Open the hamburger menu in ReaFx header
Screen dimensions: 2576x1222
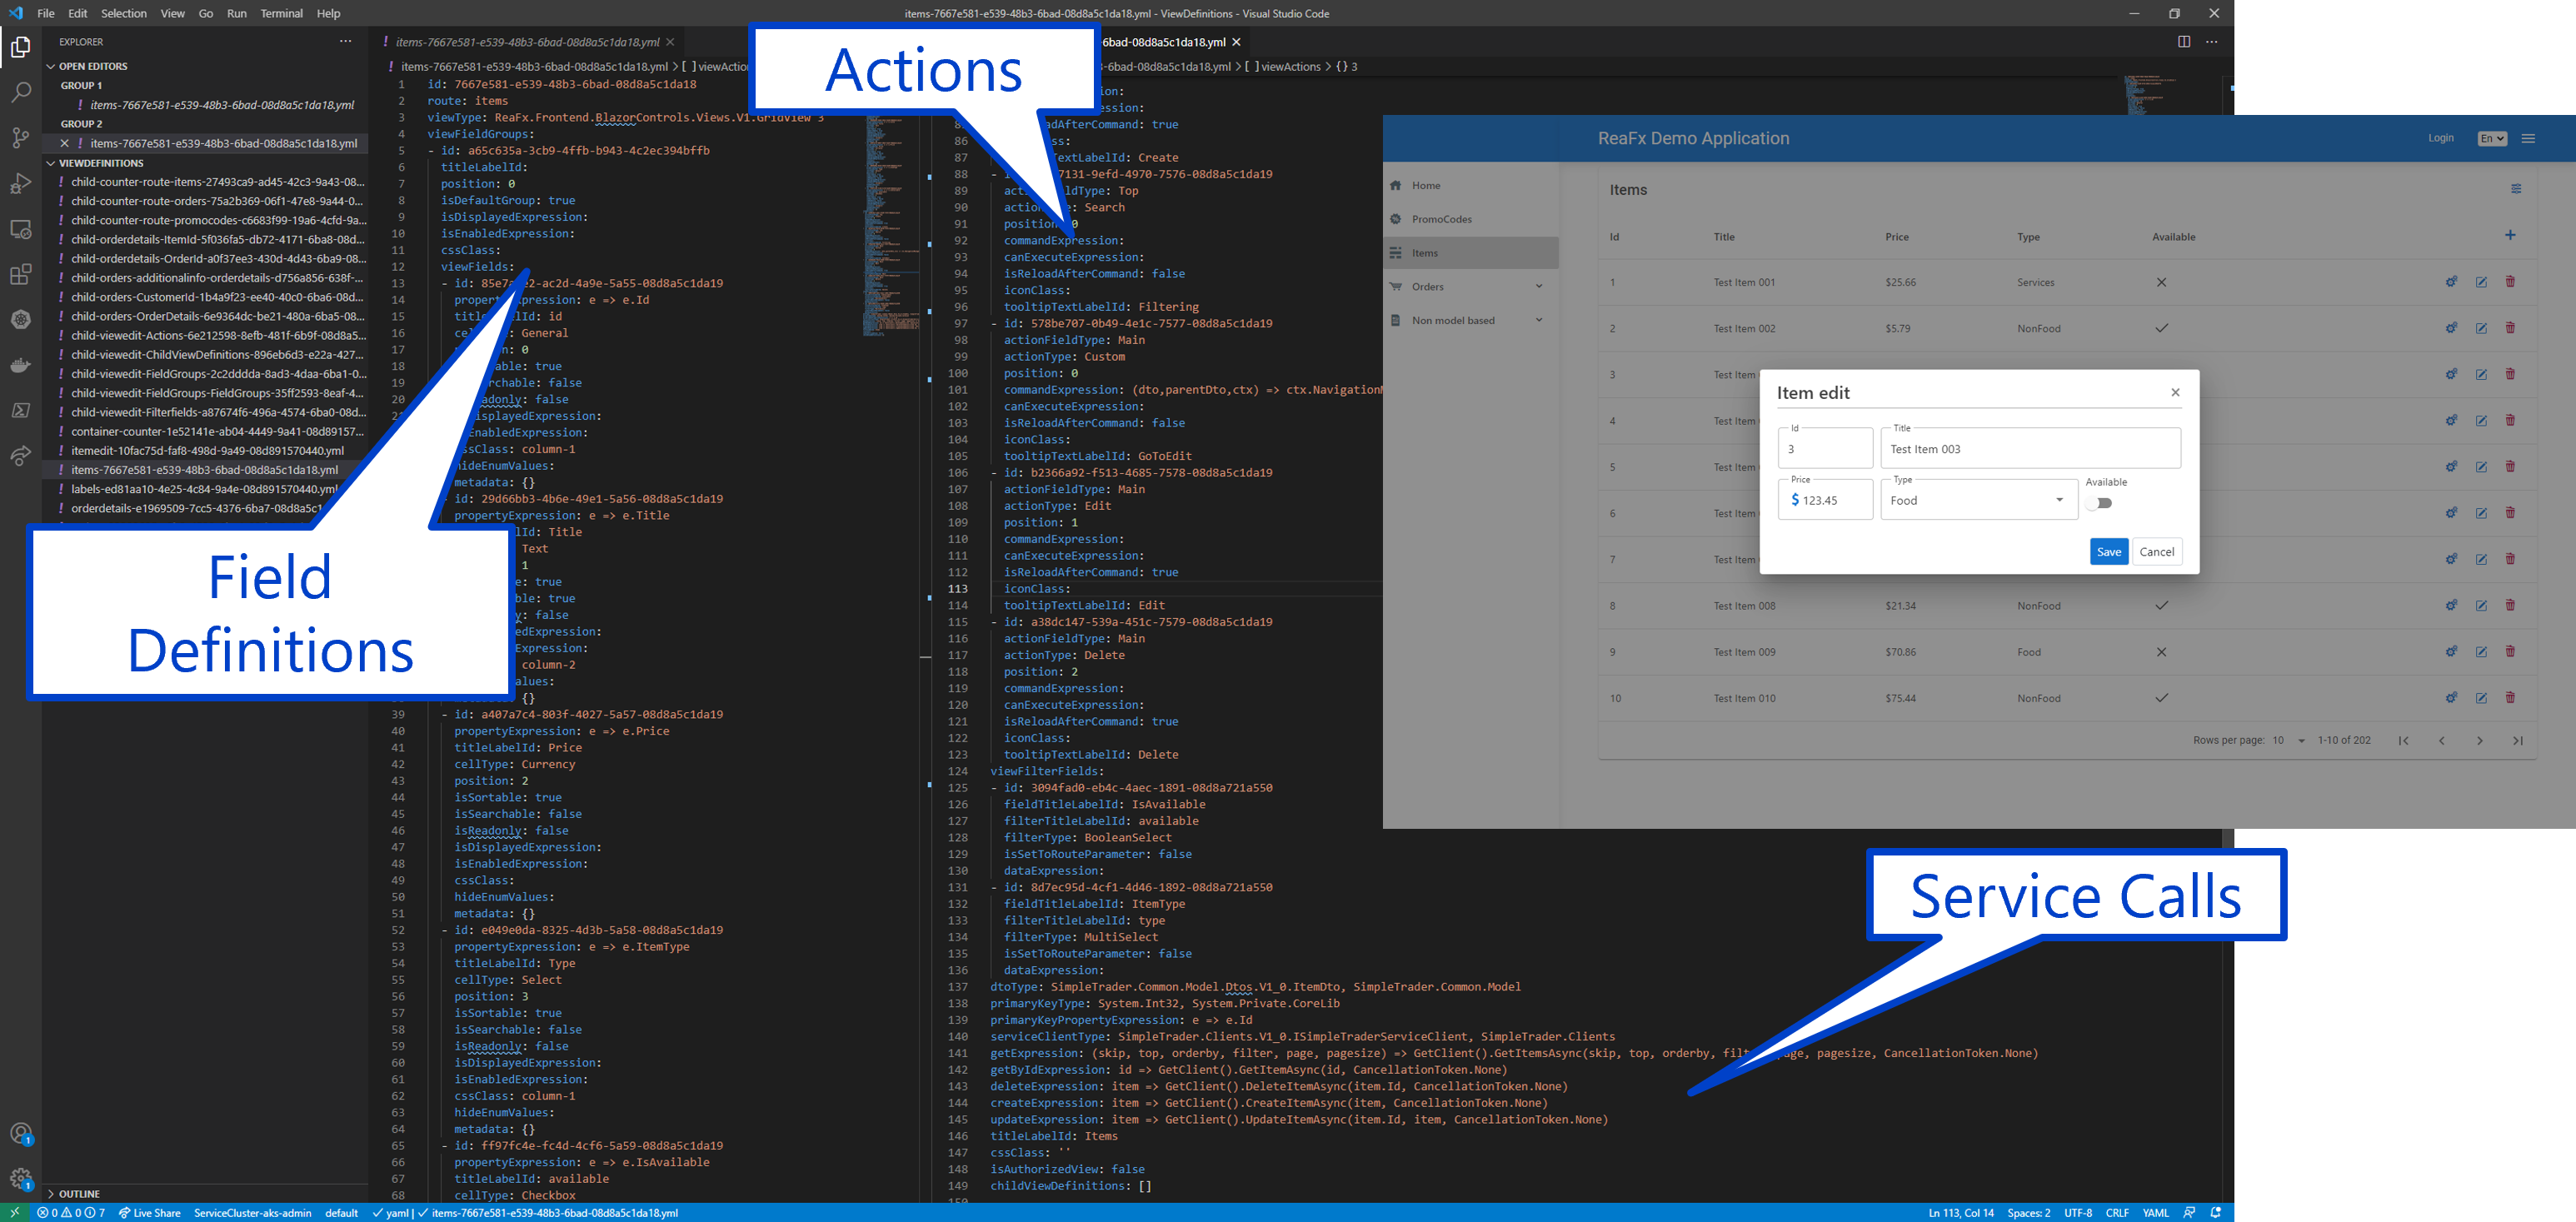2528,139
